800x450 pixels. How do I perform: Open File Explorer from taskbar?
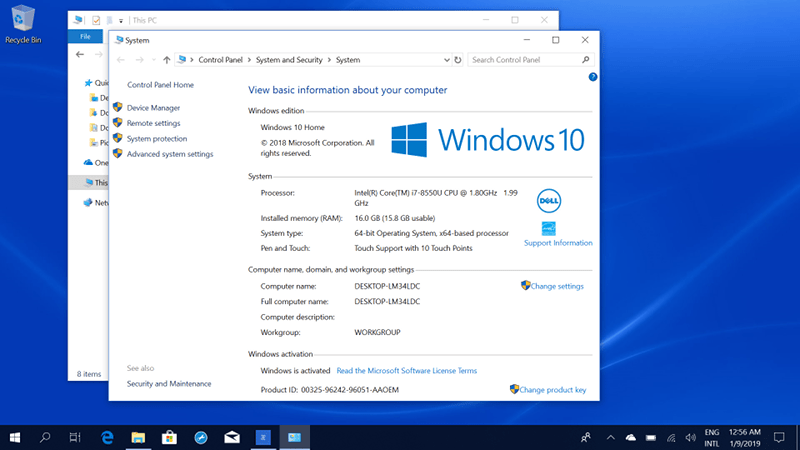138,437
